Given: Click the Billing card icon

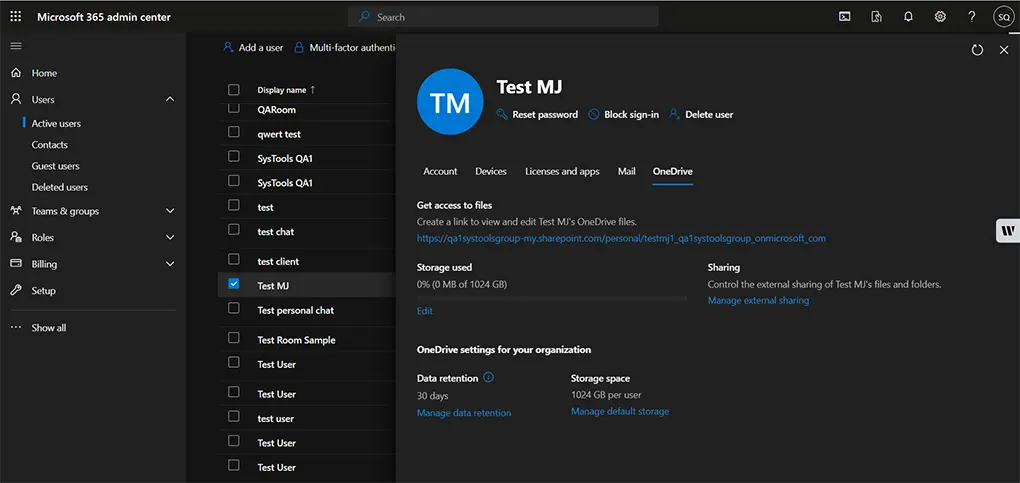Looking at the screenshot, I should click(16, 264).
